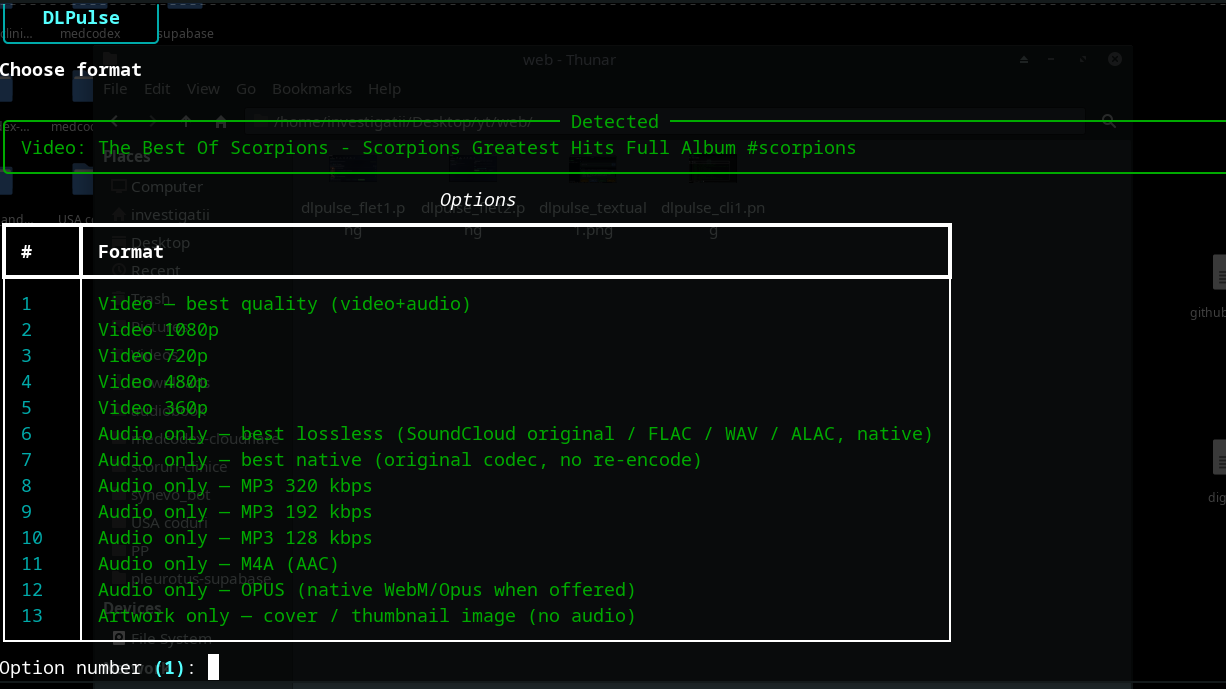
Task: Open the File menu in Thunar
Action: click(115, 89)
